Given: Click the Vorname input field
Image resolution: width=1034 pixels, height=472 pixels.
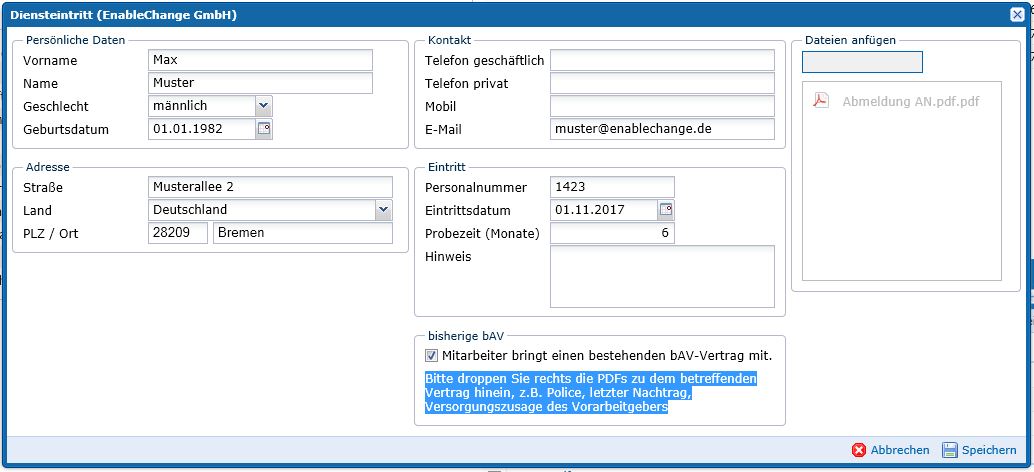Looking at the screenshot, I should click(x=260, y=60).
